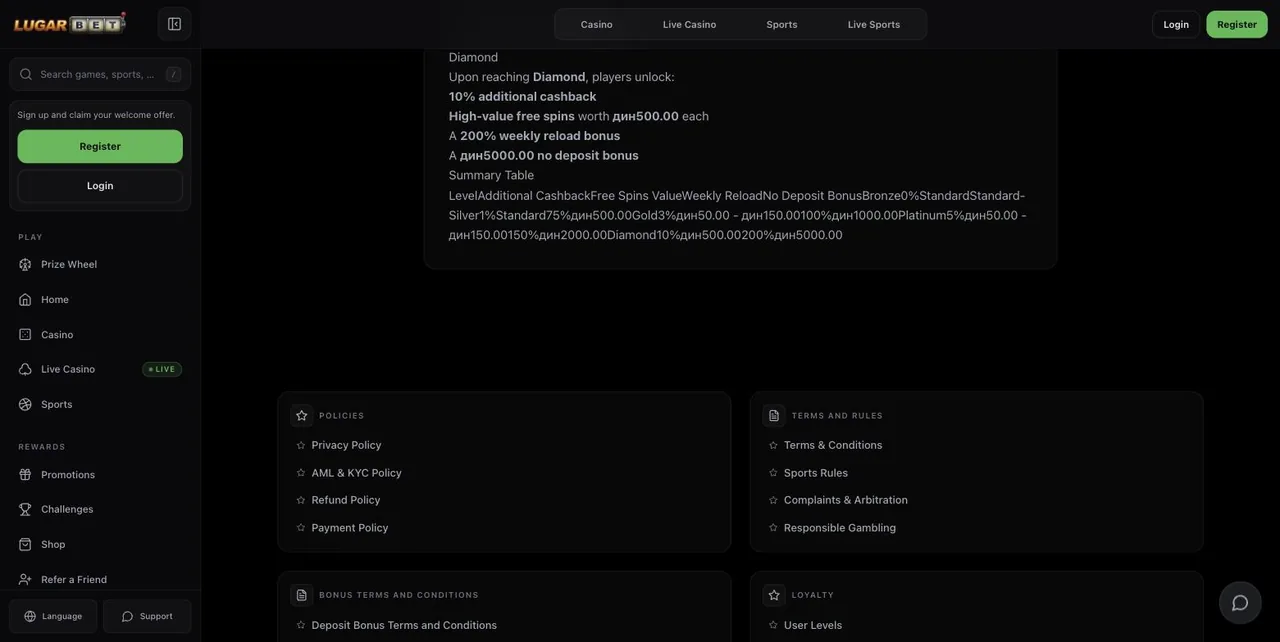The image size is (1280, 642).
Task: Click the green Register button in the header
Action: coord(1237,24)
